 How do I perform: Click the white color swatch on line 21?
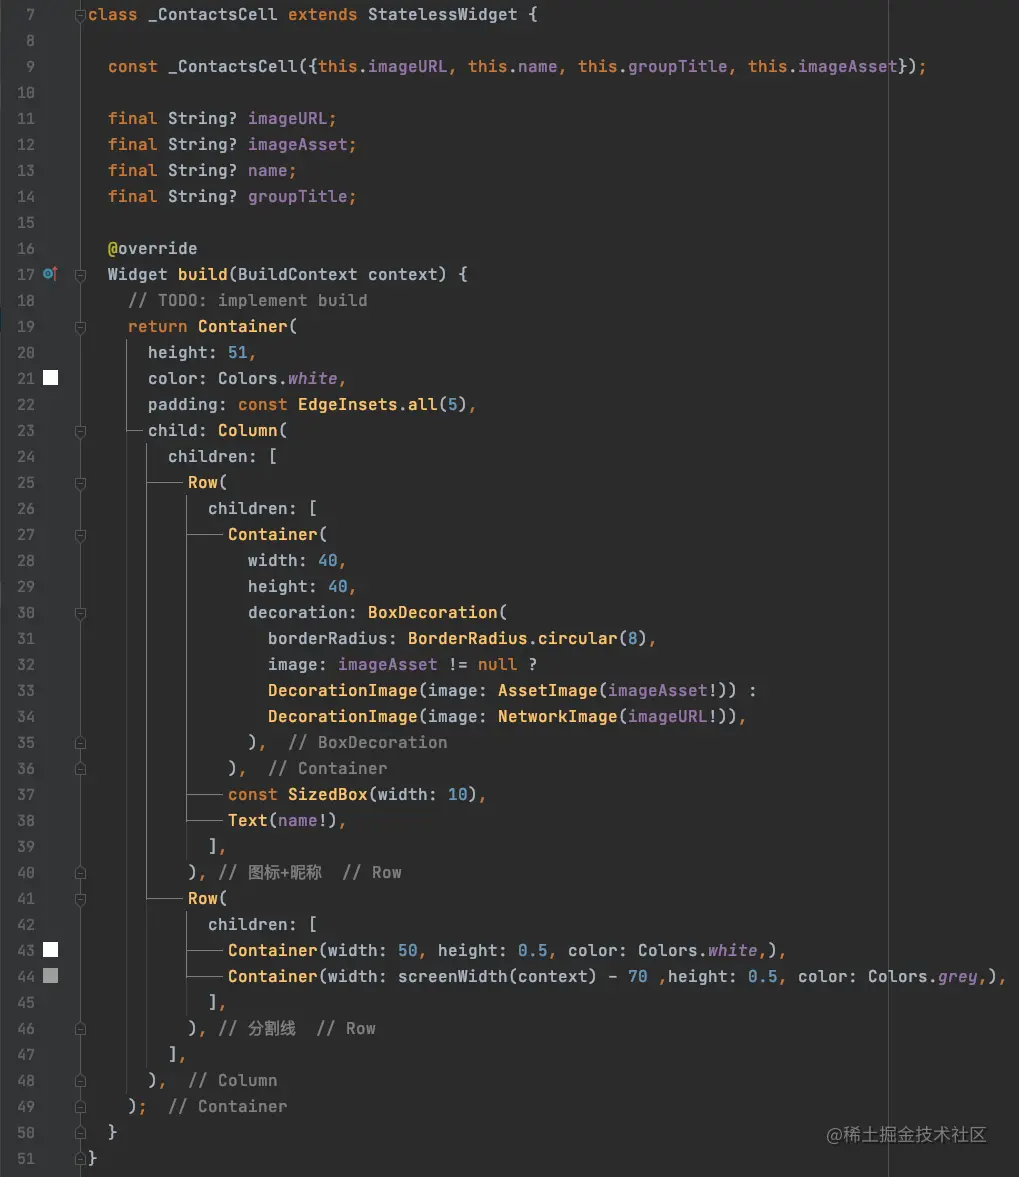coord(50,378)
